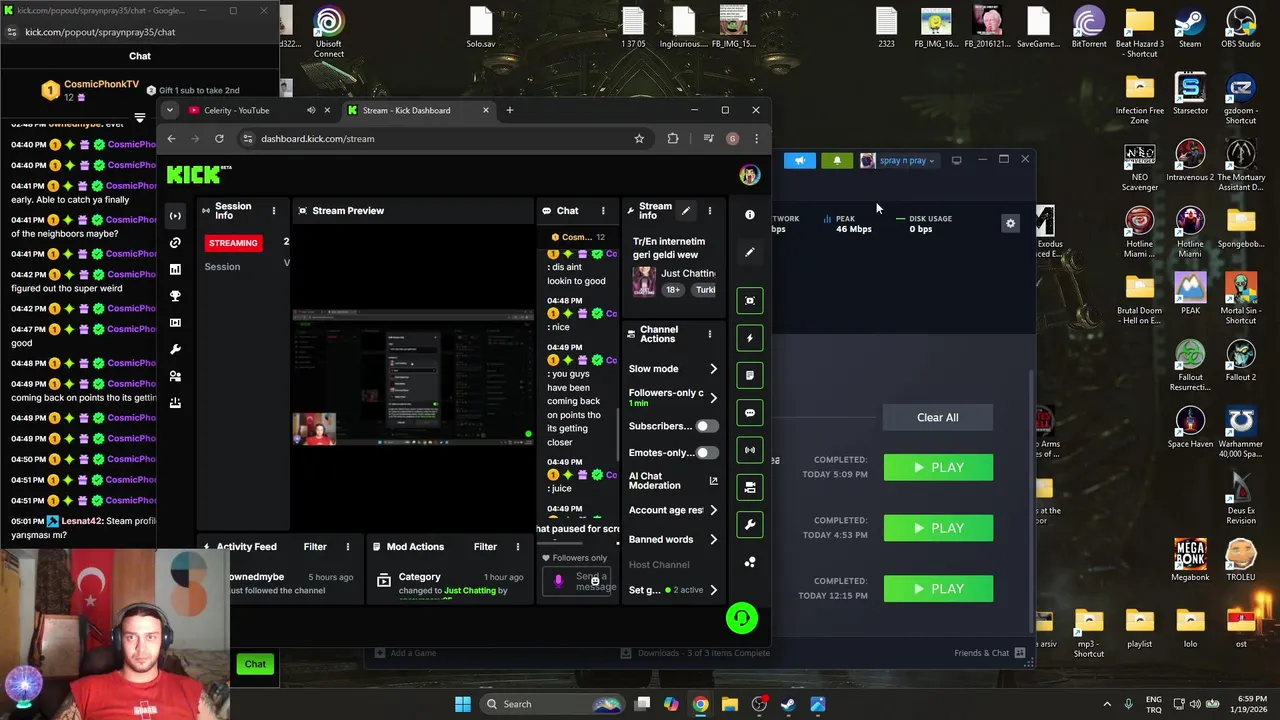Mute the Celerity YouTube tab audio
Viewport: 1280px width, 720px height.
[311, 110]
